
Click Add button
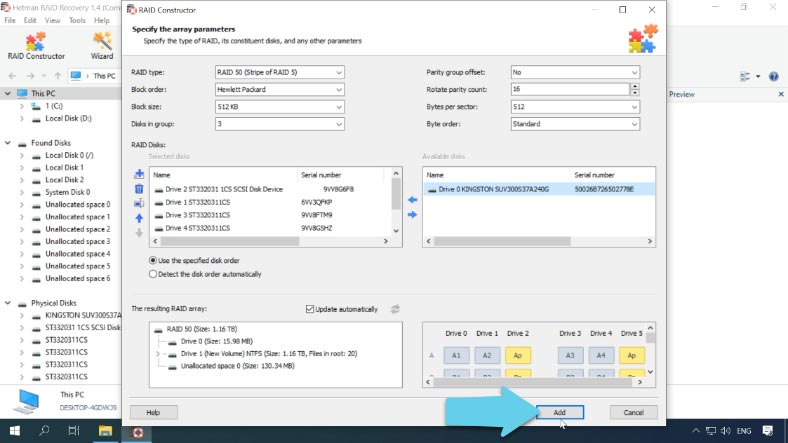[x=559, y=412]
